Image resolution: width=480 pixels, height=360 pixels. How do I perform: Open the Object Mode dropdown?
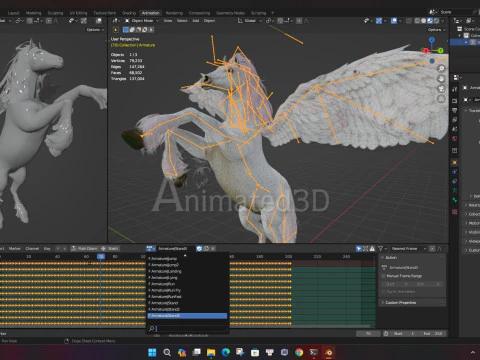[142, 21]
